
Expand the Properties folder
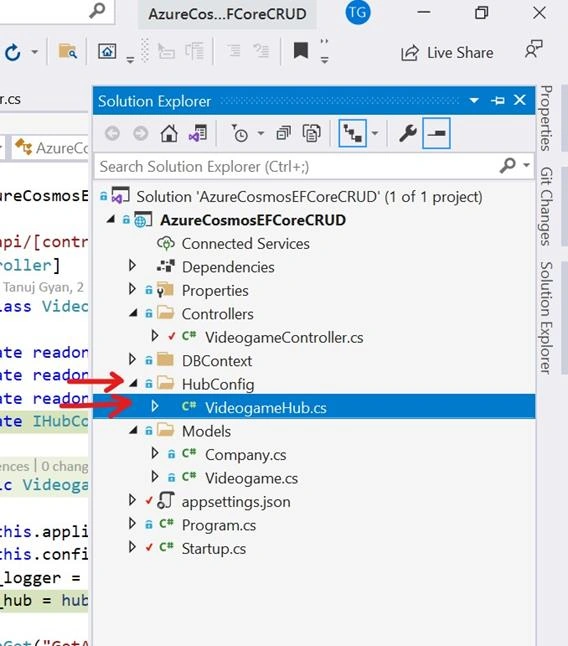pos(132,289)
